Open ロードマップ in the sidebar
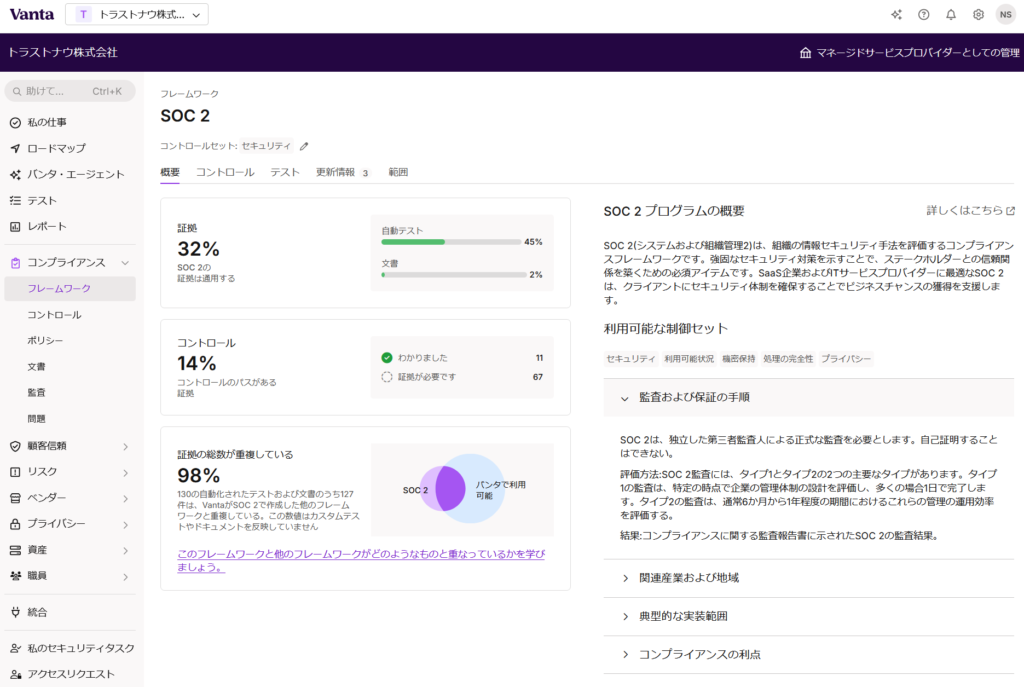This screenshot has width=1024, height=687. [x=56, y=148]
